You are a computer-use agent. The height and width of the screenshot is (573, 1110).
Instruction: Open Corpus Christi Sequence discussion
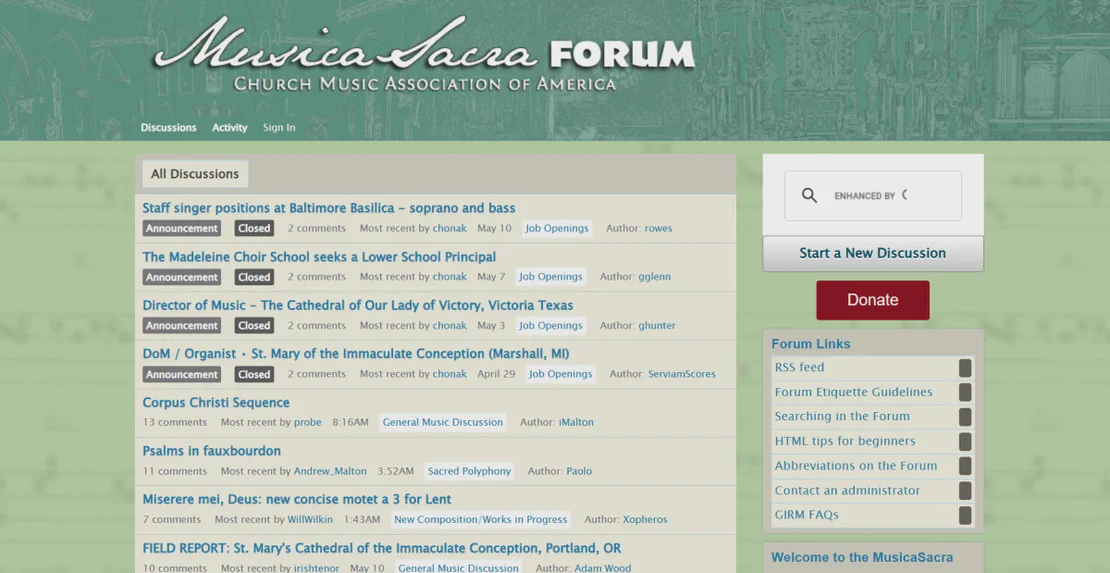tap(216, 402)
